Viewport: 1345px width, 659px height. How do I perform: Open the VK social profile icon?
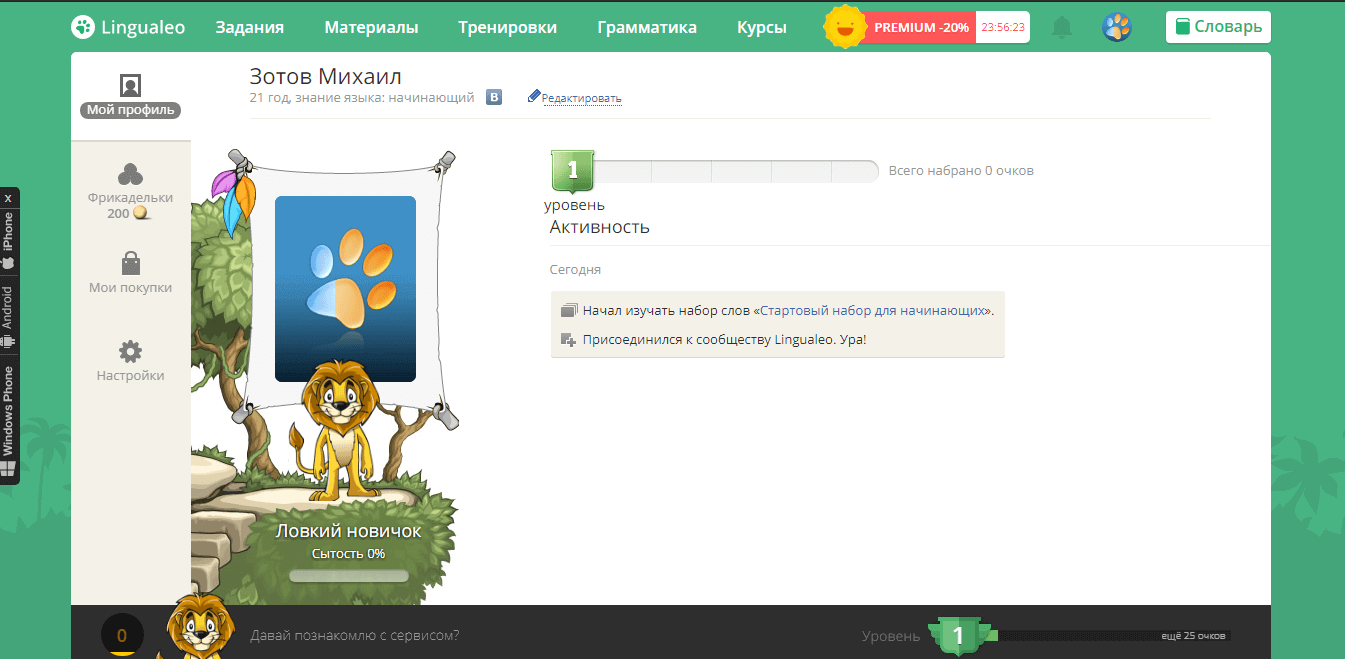(x=494, y=97)
